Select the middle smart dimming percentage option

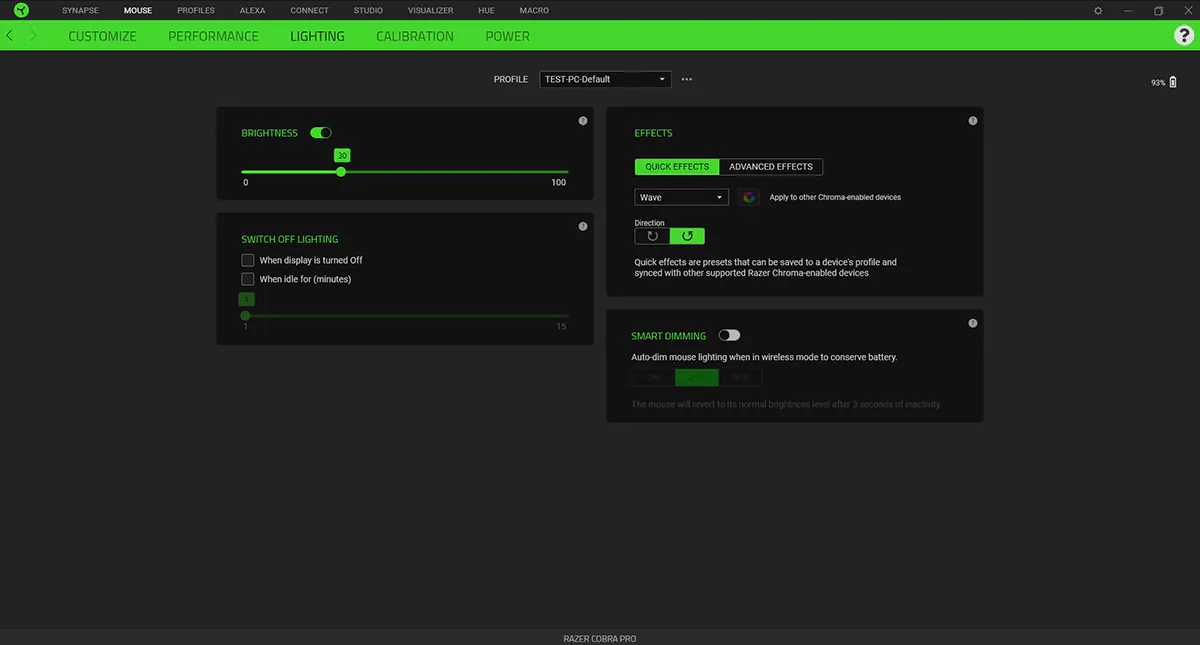697,377
